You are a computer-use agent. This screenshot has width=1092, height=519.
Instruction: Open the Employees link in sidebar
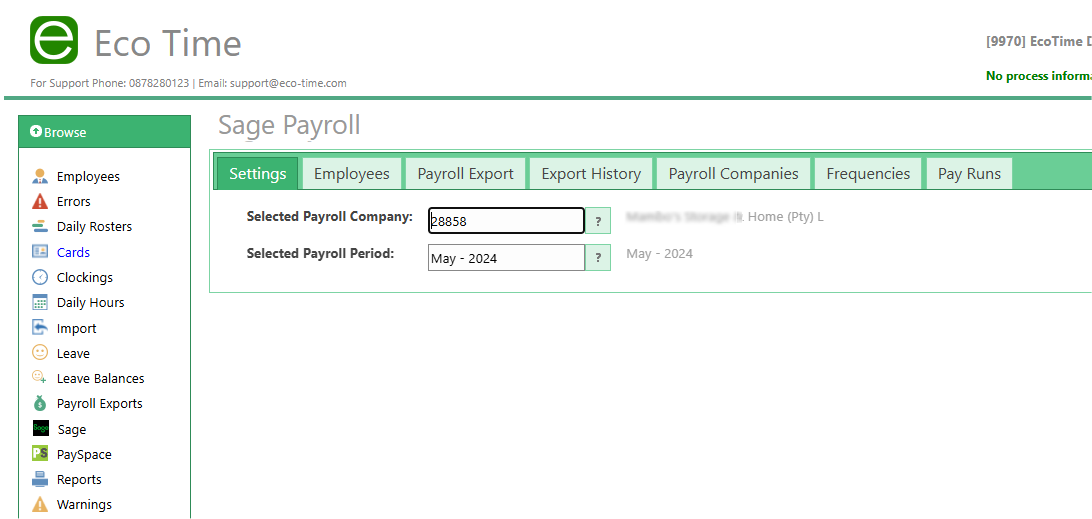click(88, 176)
